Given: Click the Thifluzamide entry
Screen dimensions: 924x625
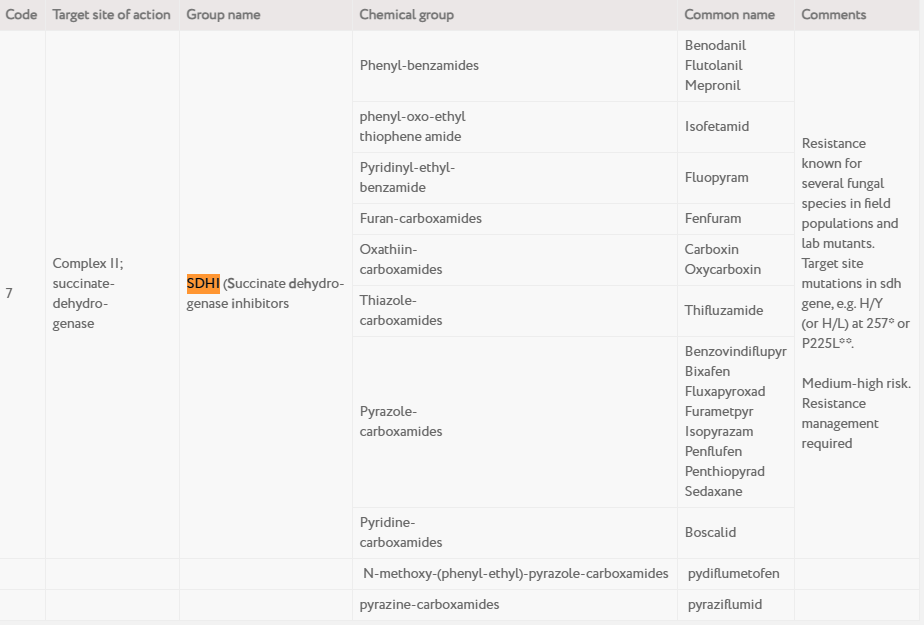Looking at the screenshot, I should pos(723,311).
